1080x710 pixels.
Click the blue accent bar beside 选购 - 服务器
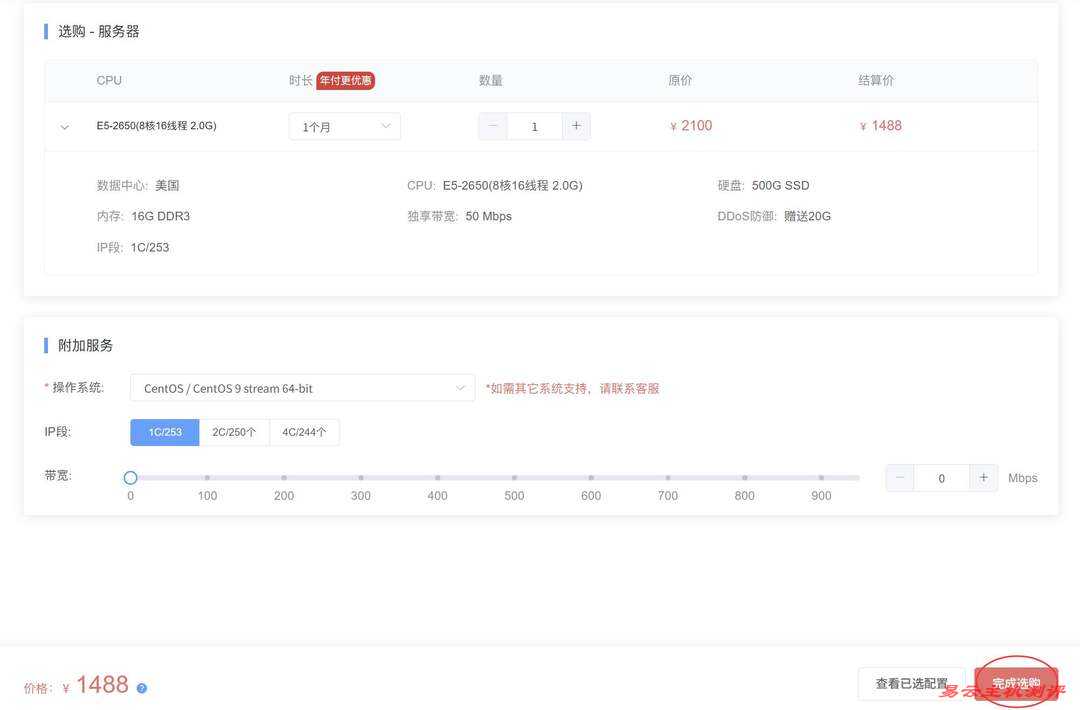(x=44, y=31)
